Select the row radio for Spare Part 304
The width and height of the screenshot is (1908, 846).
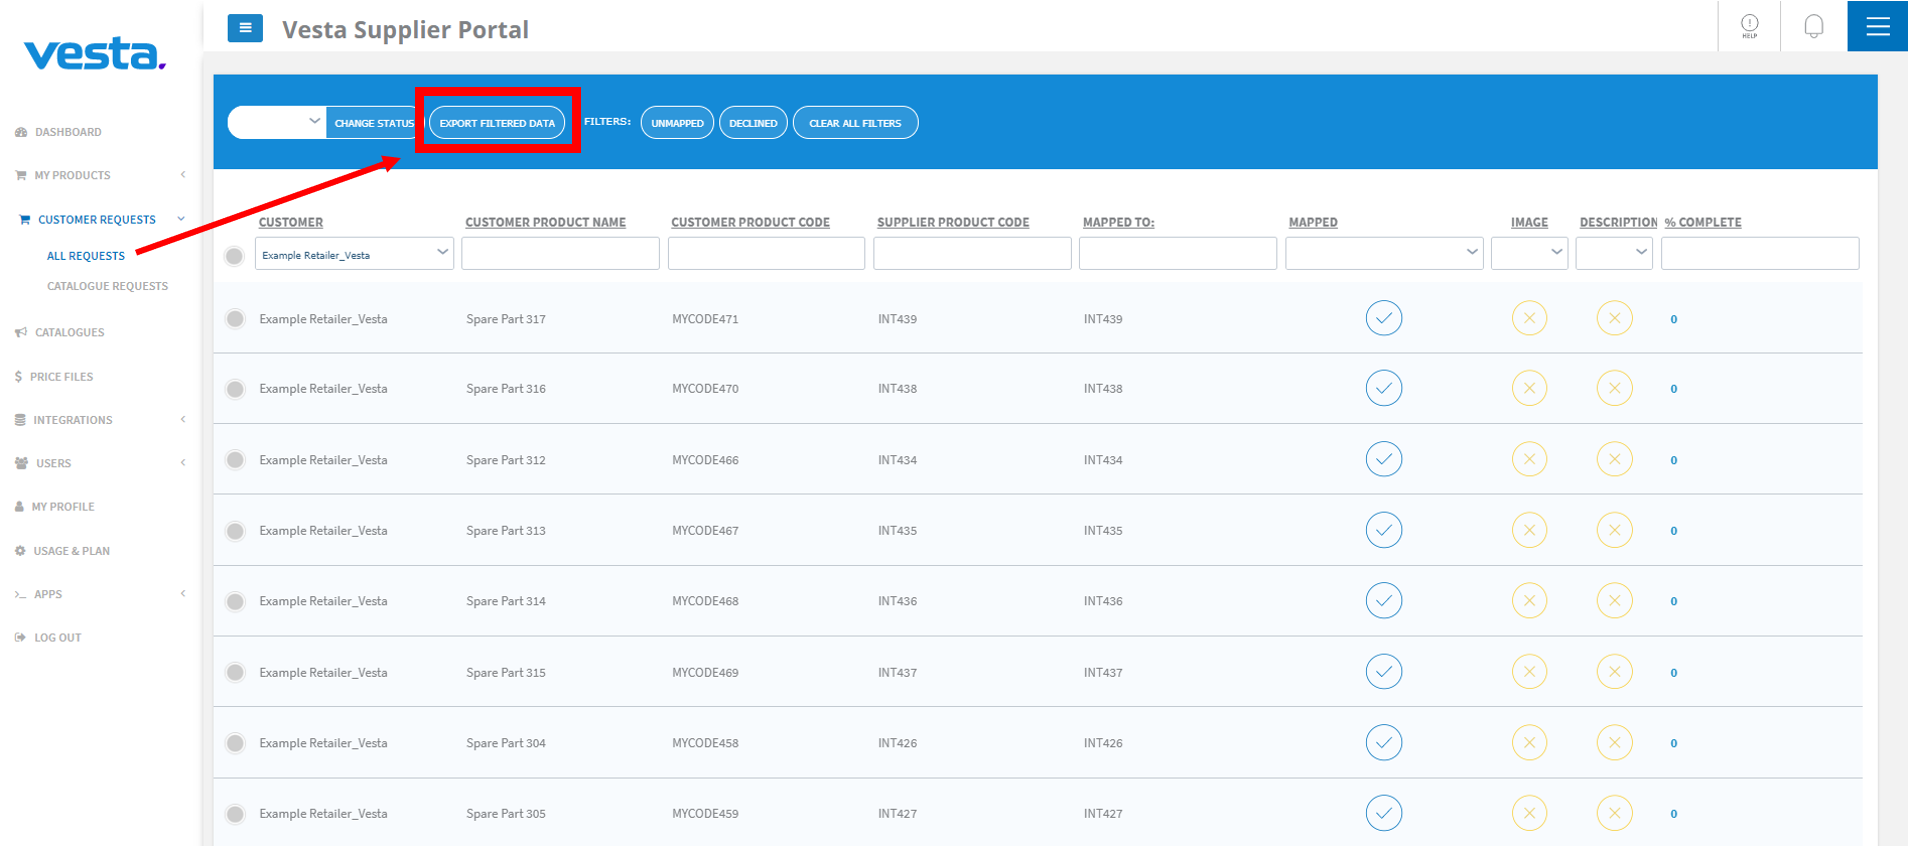[x=235, y=743]
